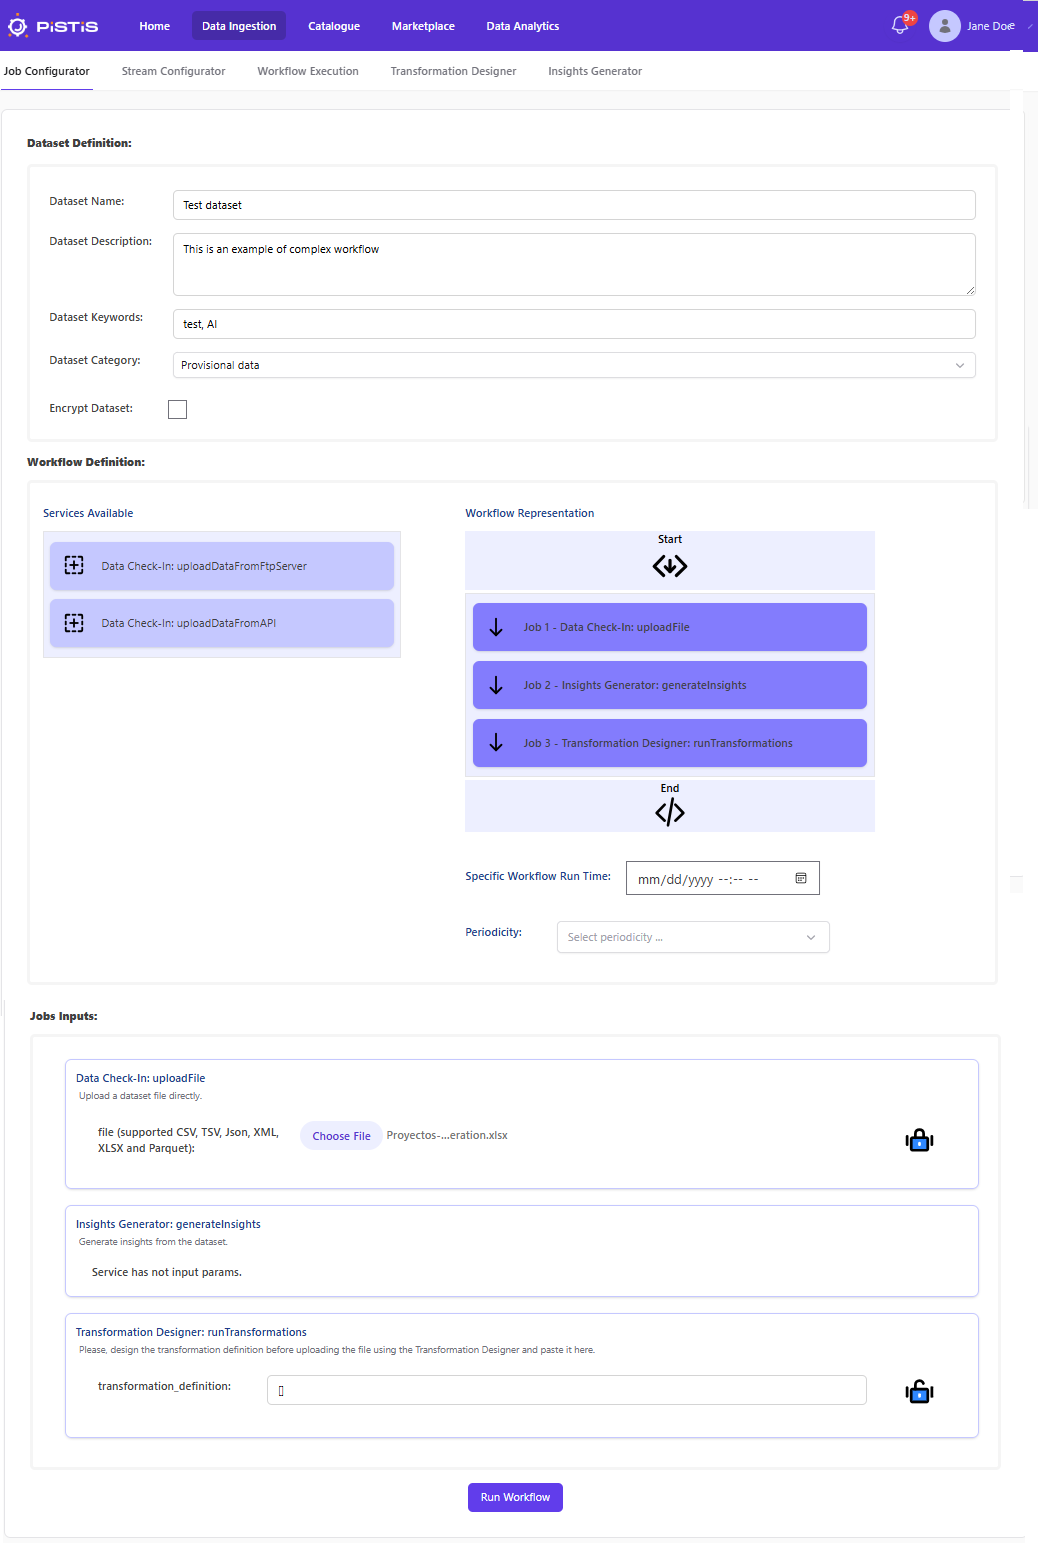Select Job 3 Transformation Designer block

(670, 743)
